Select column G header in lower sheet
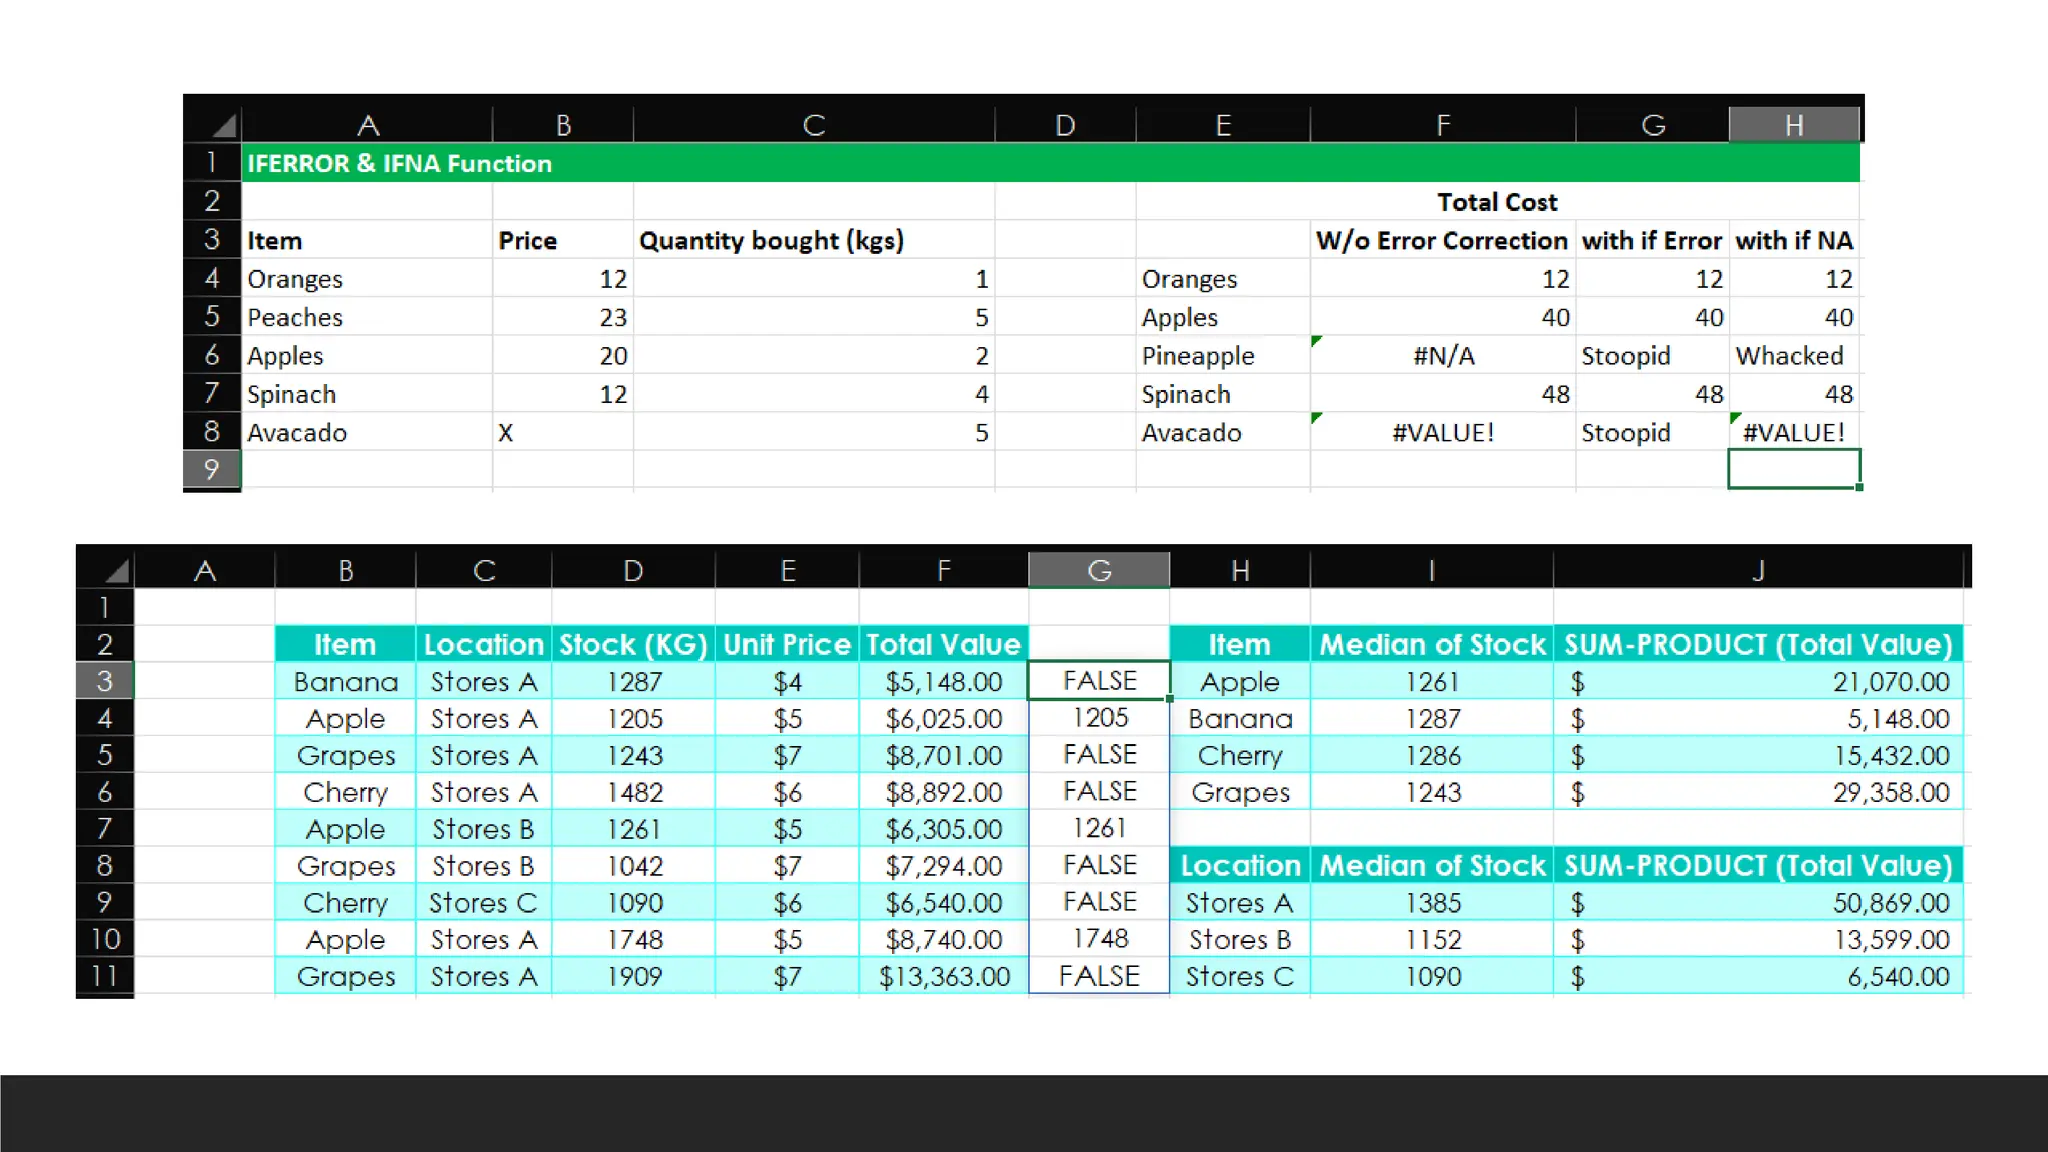The width and height of the screenshot is (2048, 1152). tap(1098, 571)
